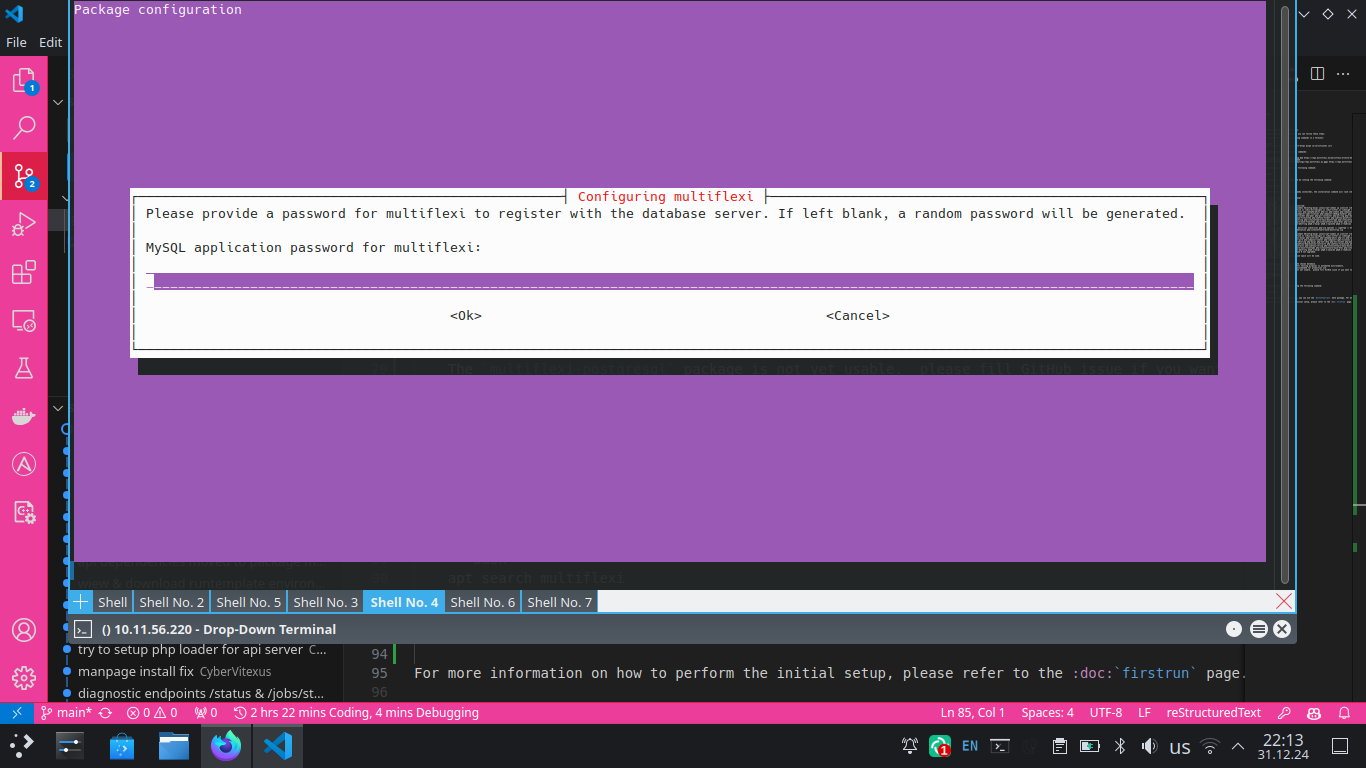Image resolution: width=1366 pixels, height=768 pixels.
Task: Click the 2 hrs 22 mins Coding time status
Action: click(356, 713)
